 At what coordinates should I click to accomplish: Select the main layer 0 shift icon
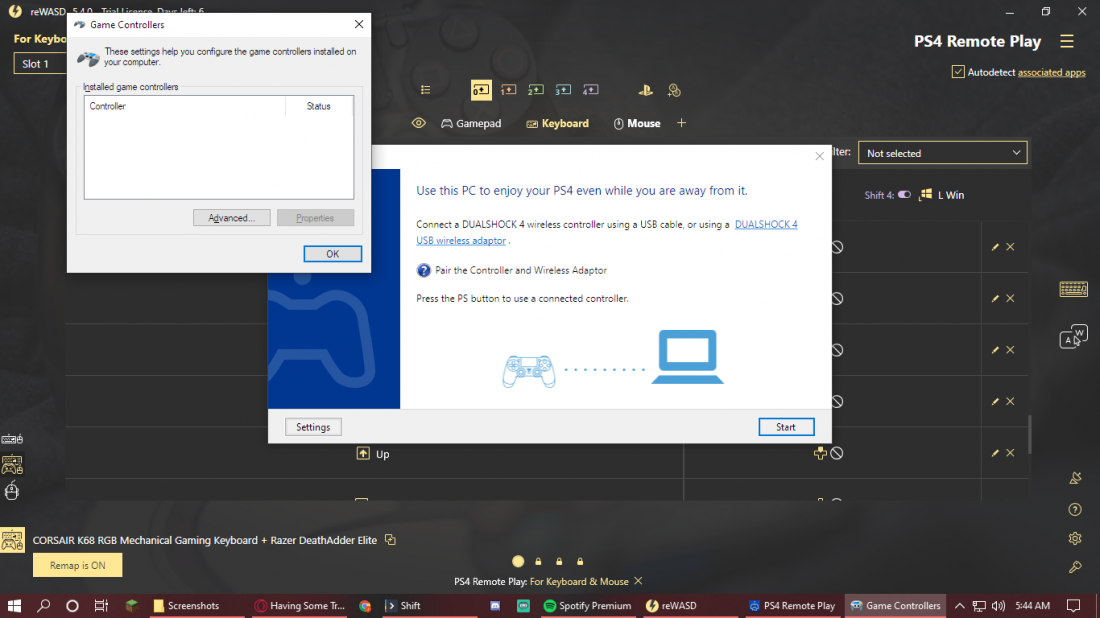[481, 90]
